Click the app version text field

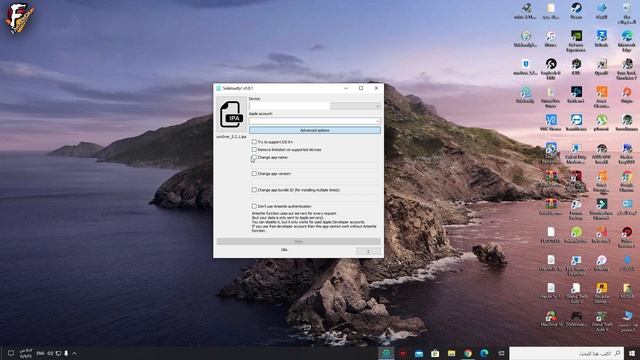coord(314,182)
